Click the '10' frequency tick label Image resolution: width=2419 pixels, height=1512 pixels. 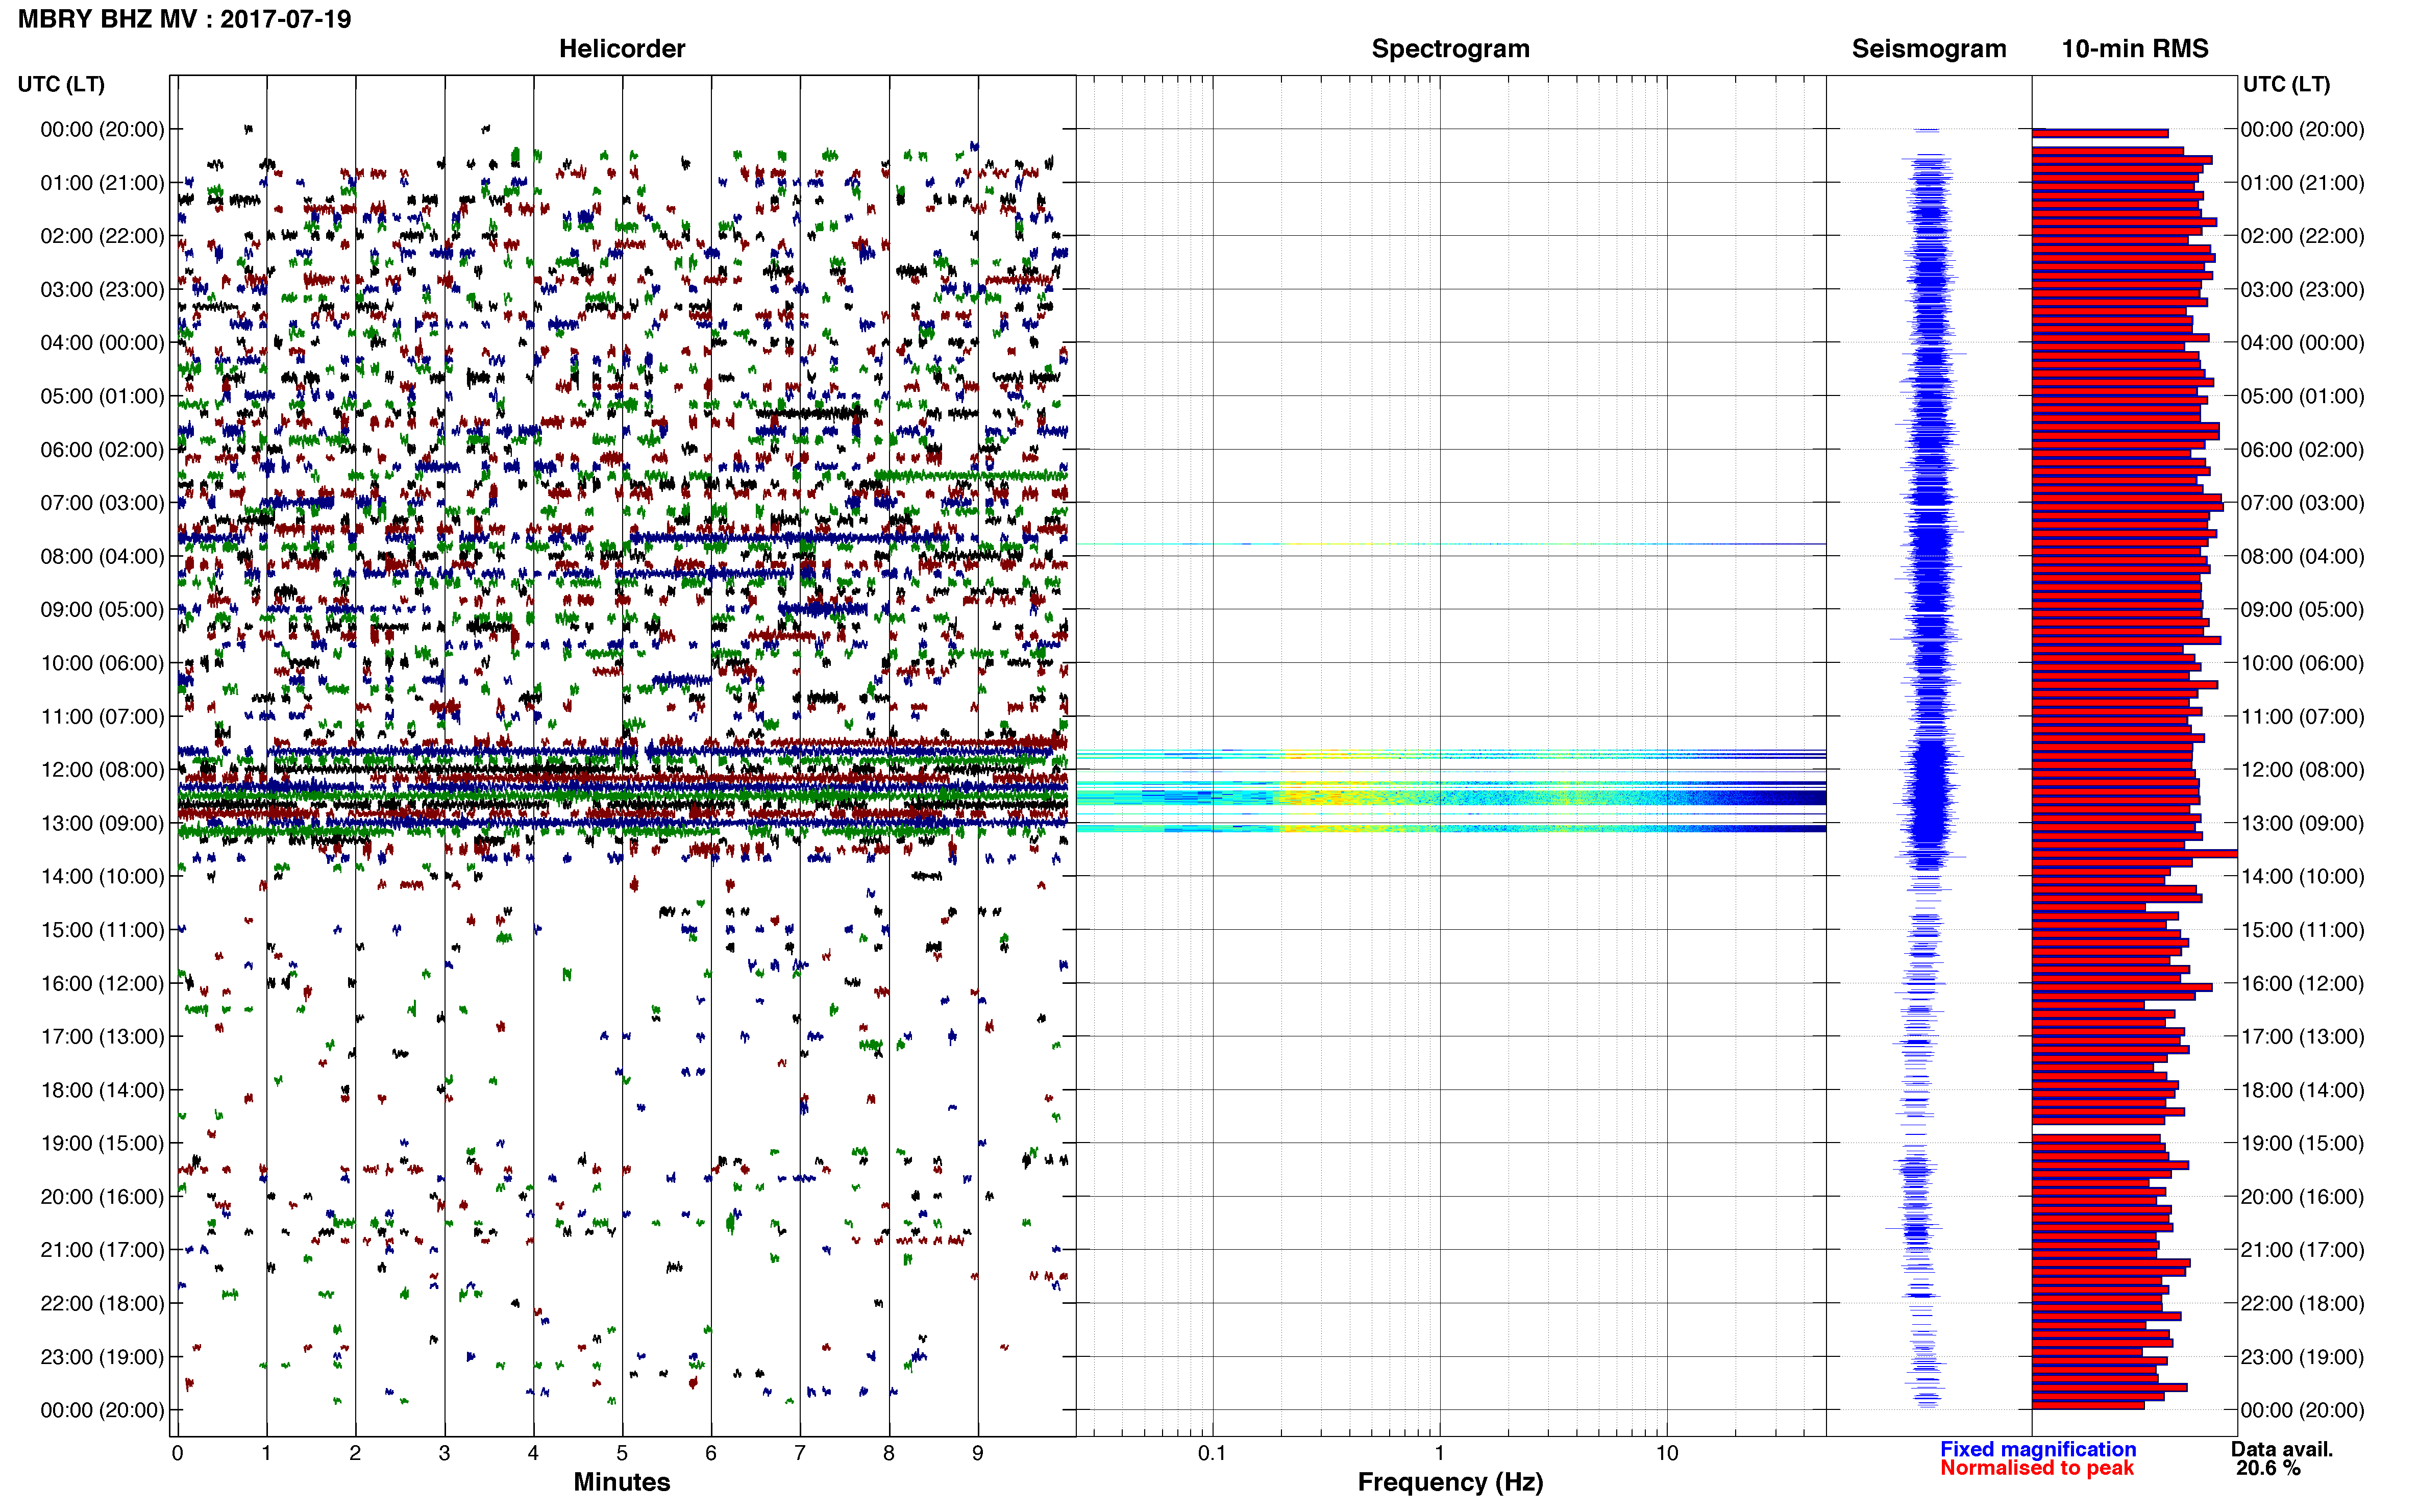pyautogui.click(x=1666, y=1453)
